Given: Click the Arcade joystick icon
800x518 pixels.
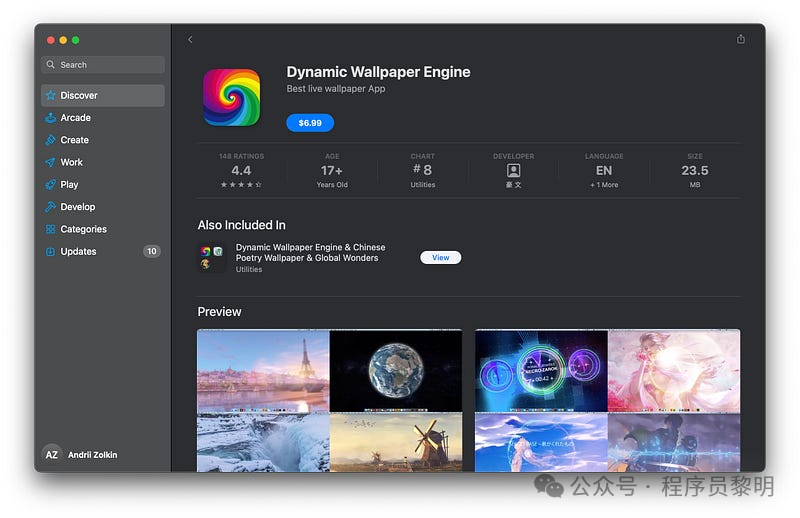Looking at the screenshot, I should pyautogui.click(x=51, y=118).
